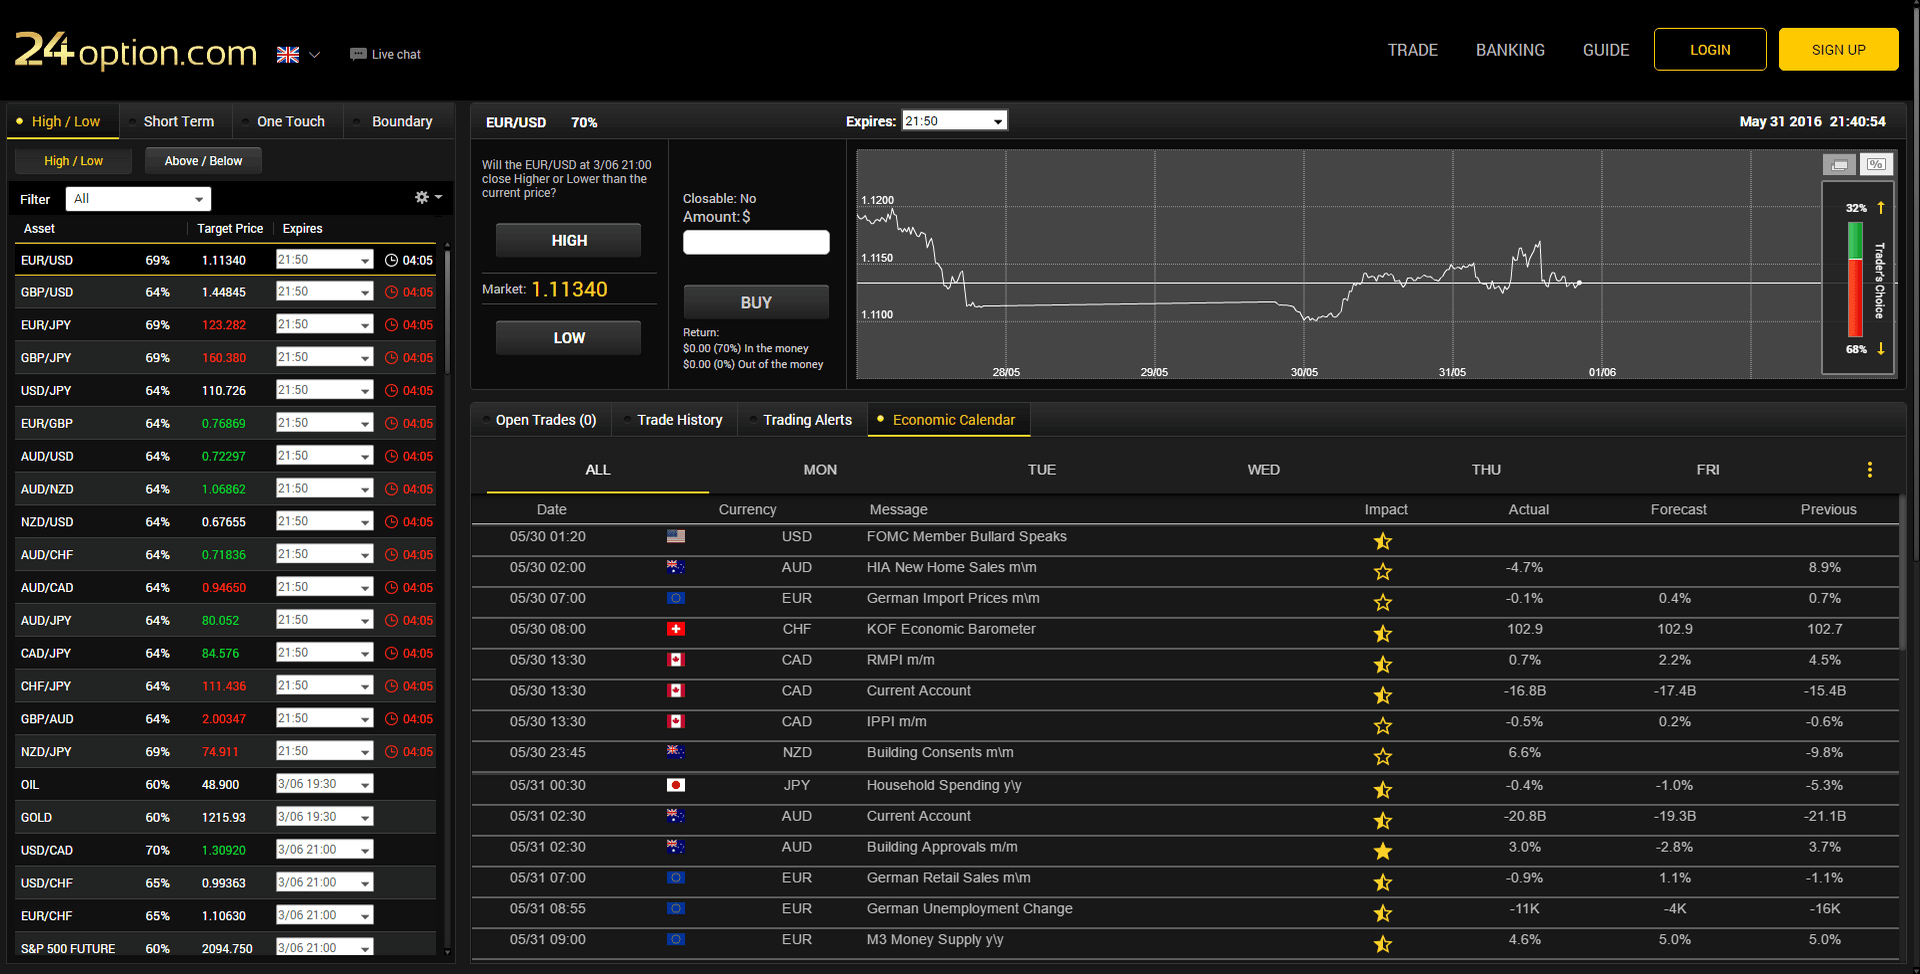
Task: Click impact star for FOMC Member Bullard Speaks
Action: (1383, 541)
